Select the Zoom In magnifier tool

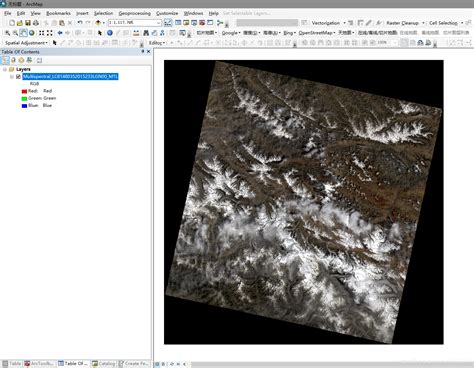click(x=7, y=33)
